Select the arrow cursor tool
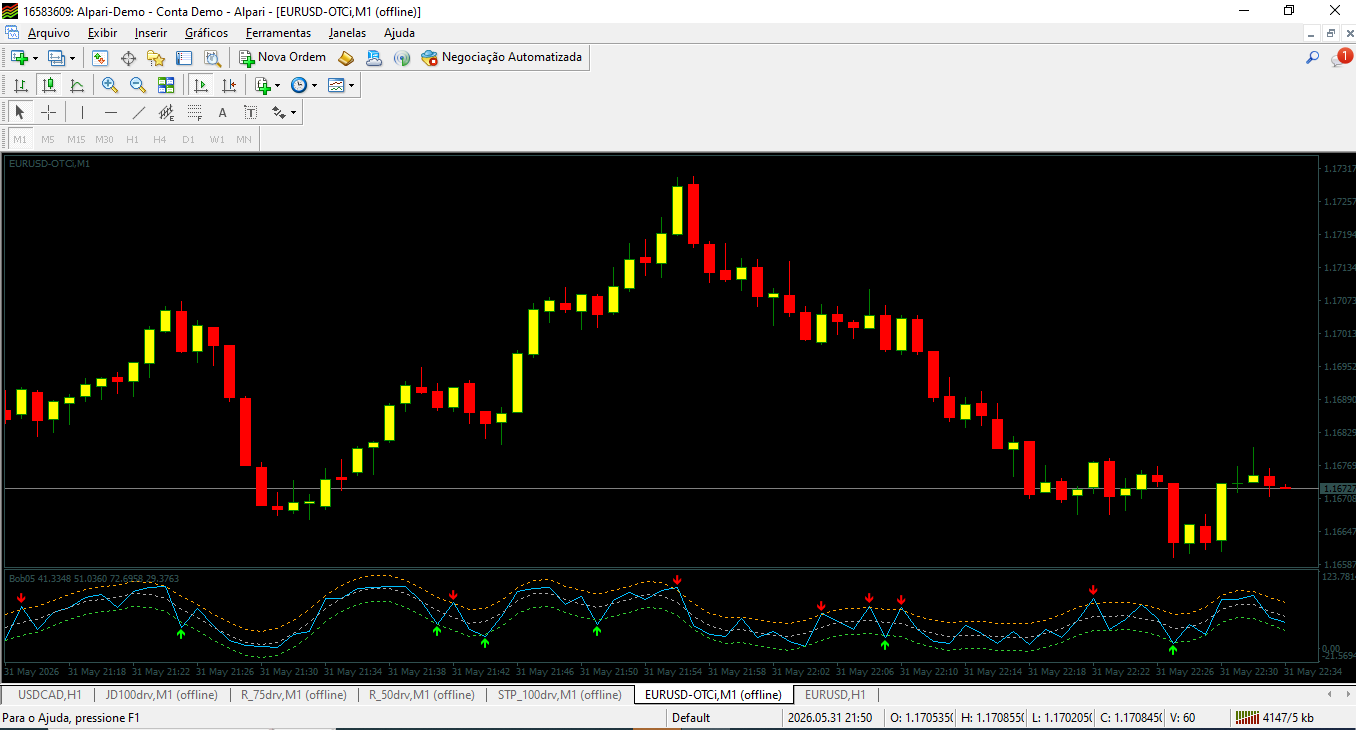 coord(20,112)
